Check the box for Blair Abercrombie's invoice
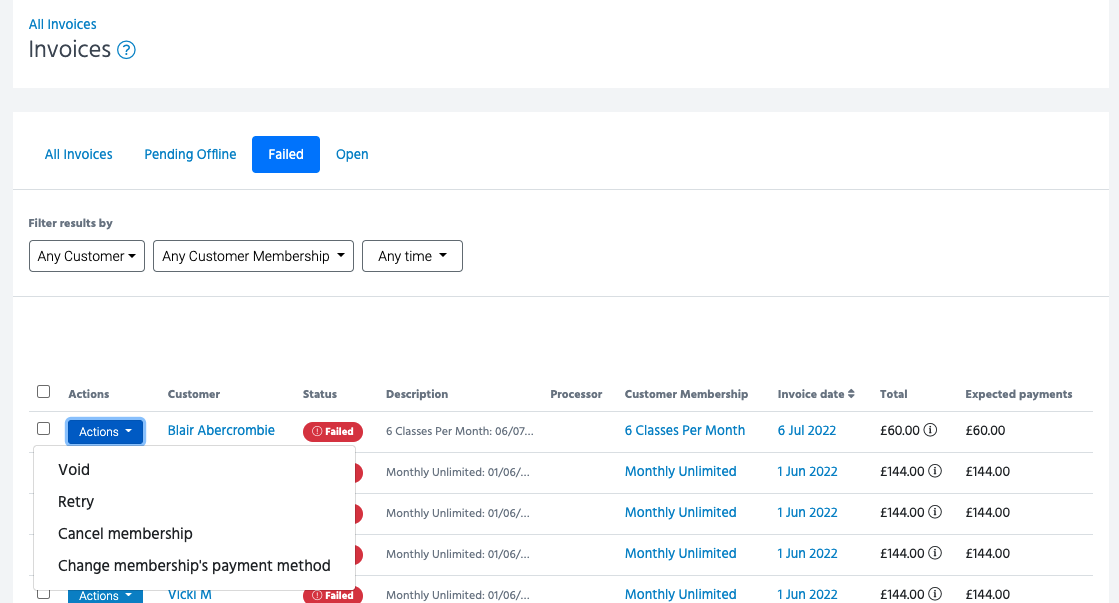Screen dimensions: 1119x603 (43, 429)
